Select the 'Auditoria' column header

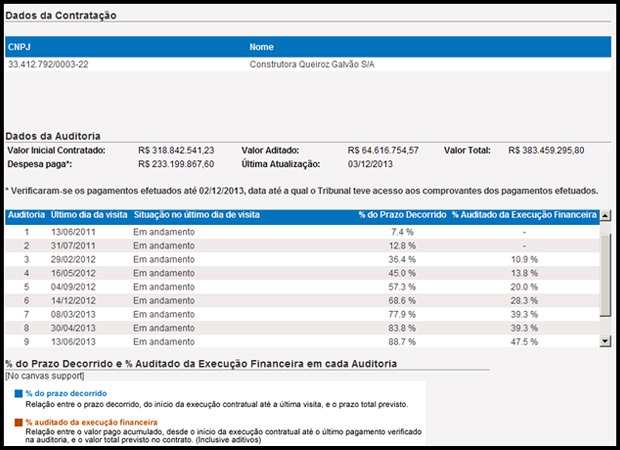pos(26,215)
